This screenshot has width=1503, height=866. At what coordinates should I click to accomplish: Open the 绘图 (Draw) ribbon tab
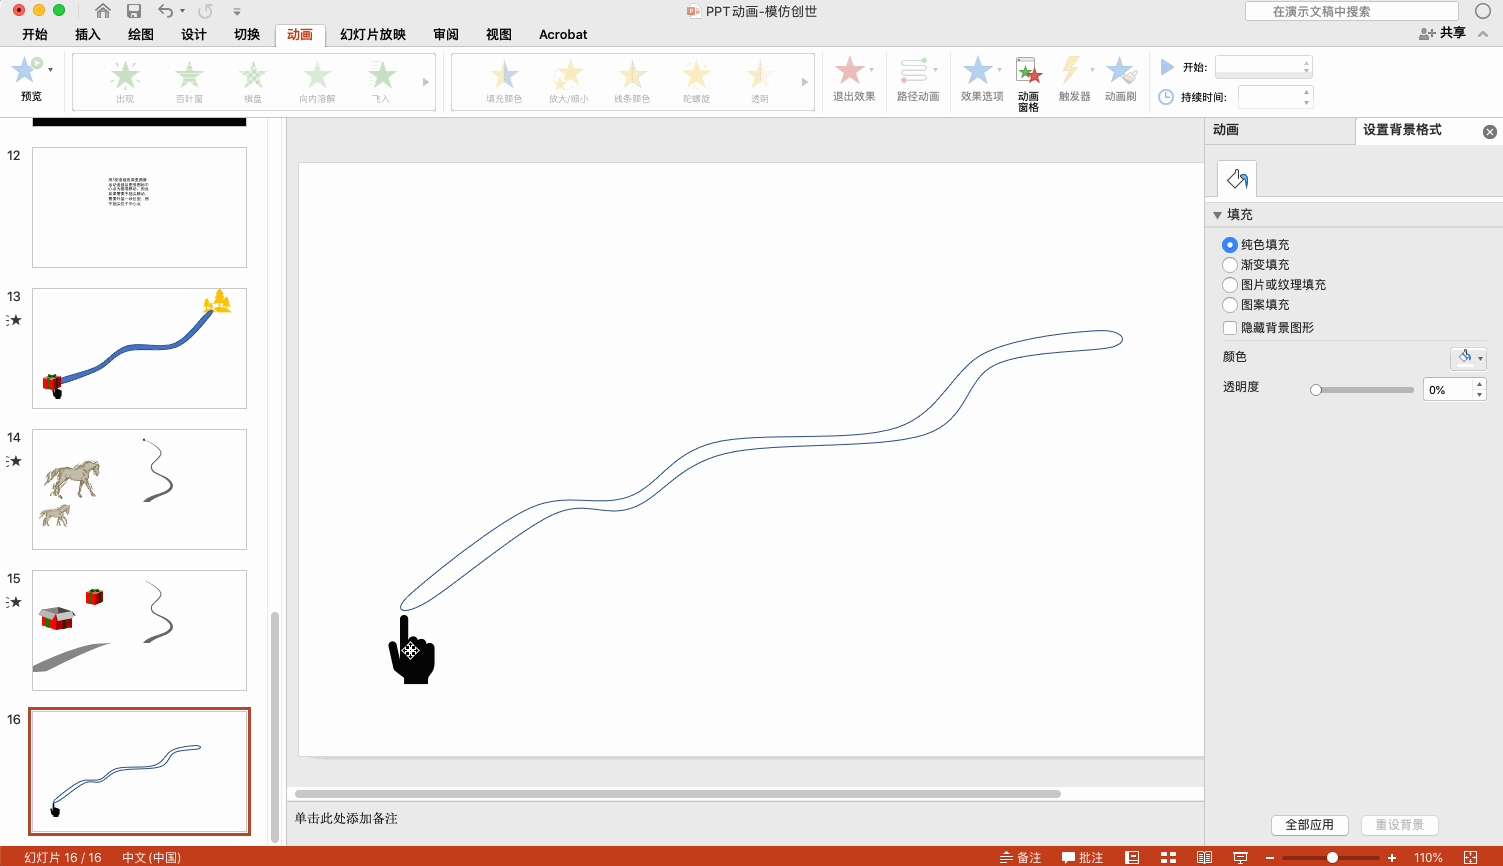[141, 34]
